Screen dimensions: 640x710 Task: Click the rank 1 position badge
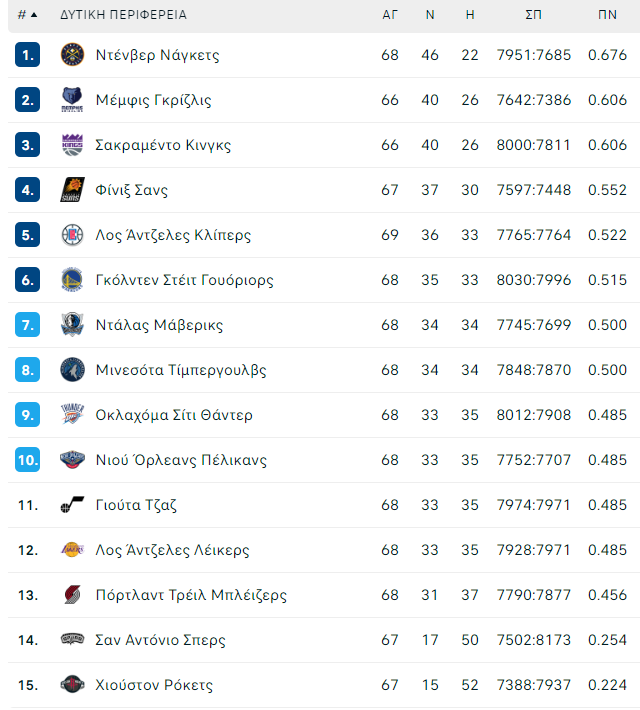27,55
